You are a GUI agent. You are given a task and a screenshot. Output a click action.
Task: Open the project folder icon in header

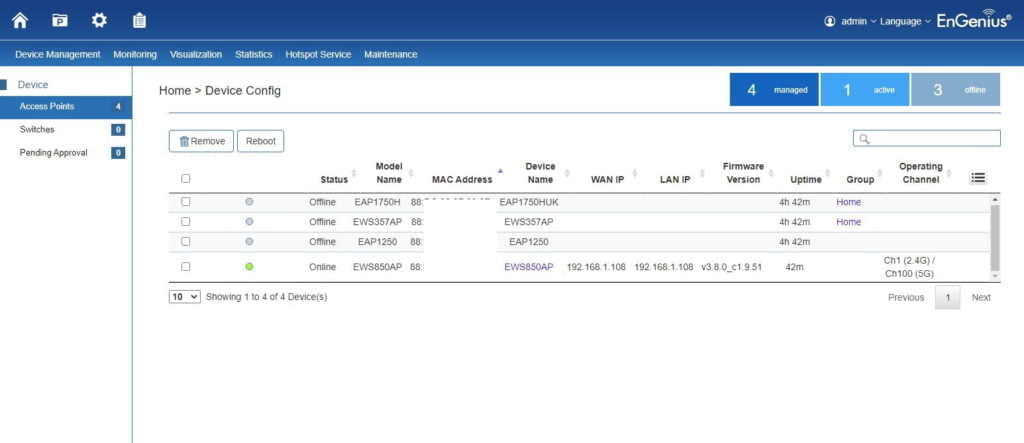tap(60, 20)
